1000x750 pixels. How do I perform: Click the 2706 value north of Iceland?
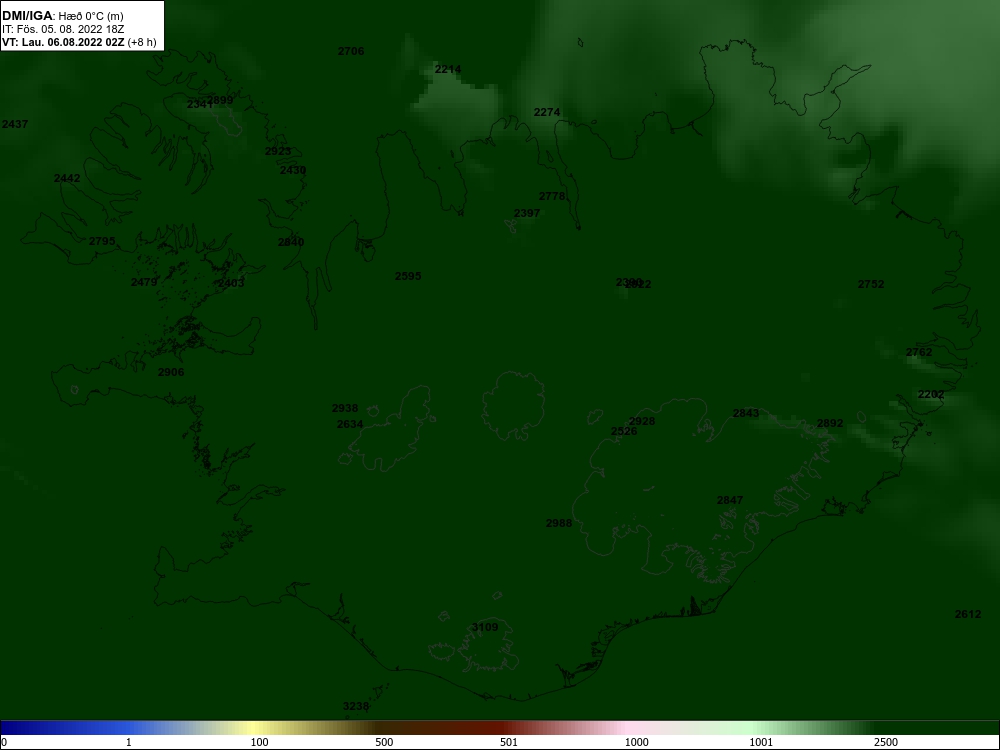351,51
